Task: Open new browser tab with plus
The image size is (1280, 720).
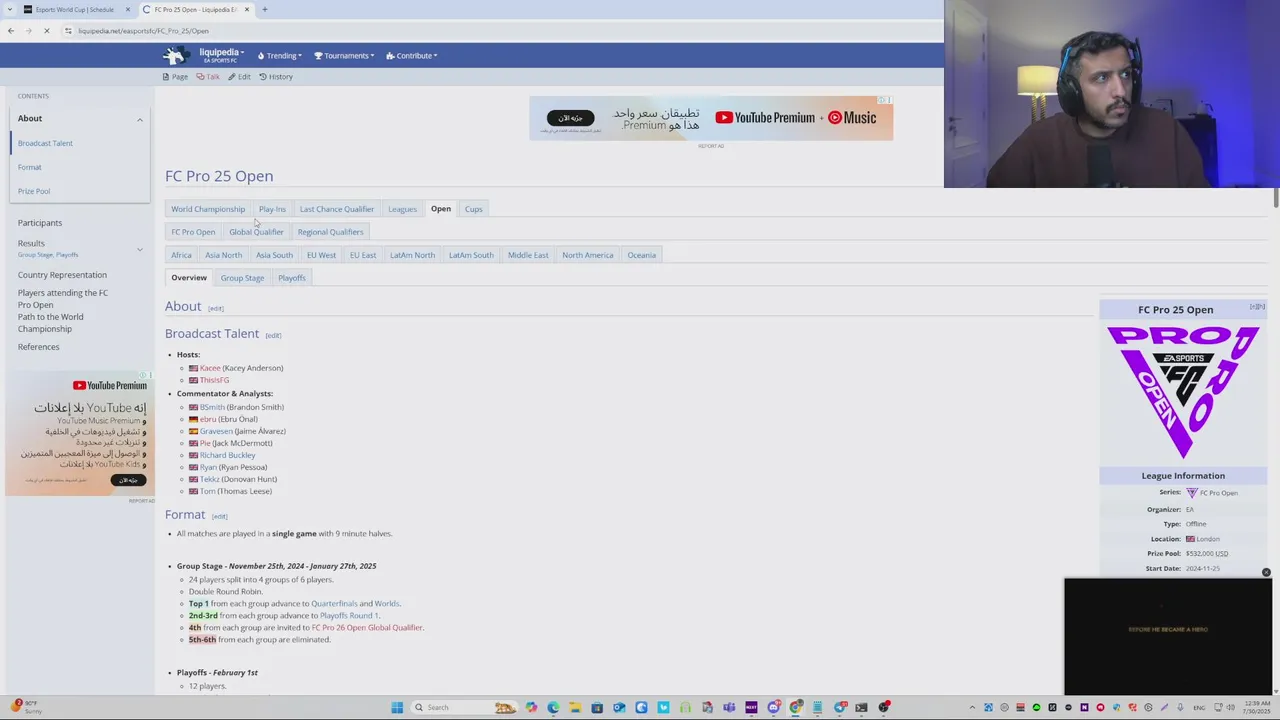Action: 264,10
